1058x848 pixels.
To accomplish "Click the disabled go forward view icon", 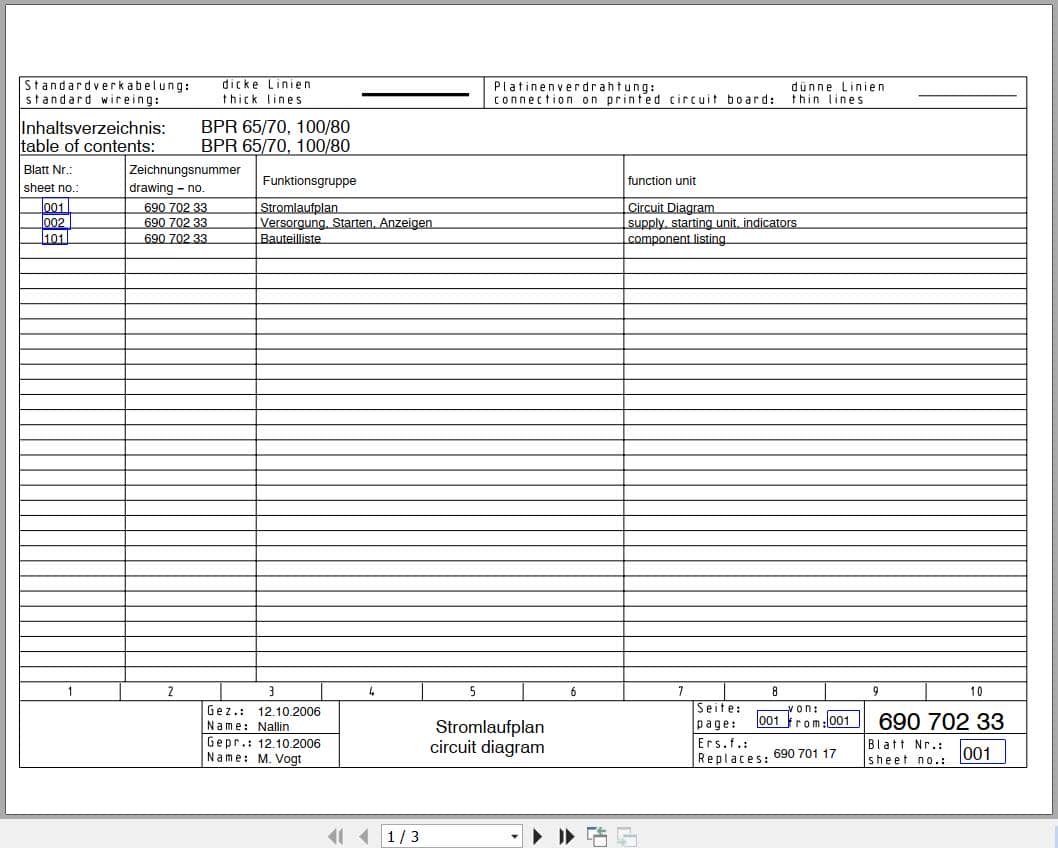I will coord(627,837).
